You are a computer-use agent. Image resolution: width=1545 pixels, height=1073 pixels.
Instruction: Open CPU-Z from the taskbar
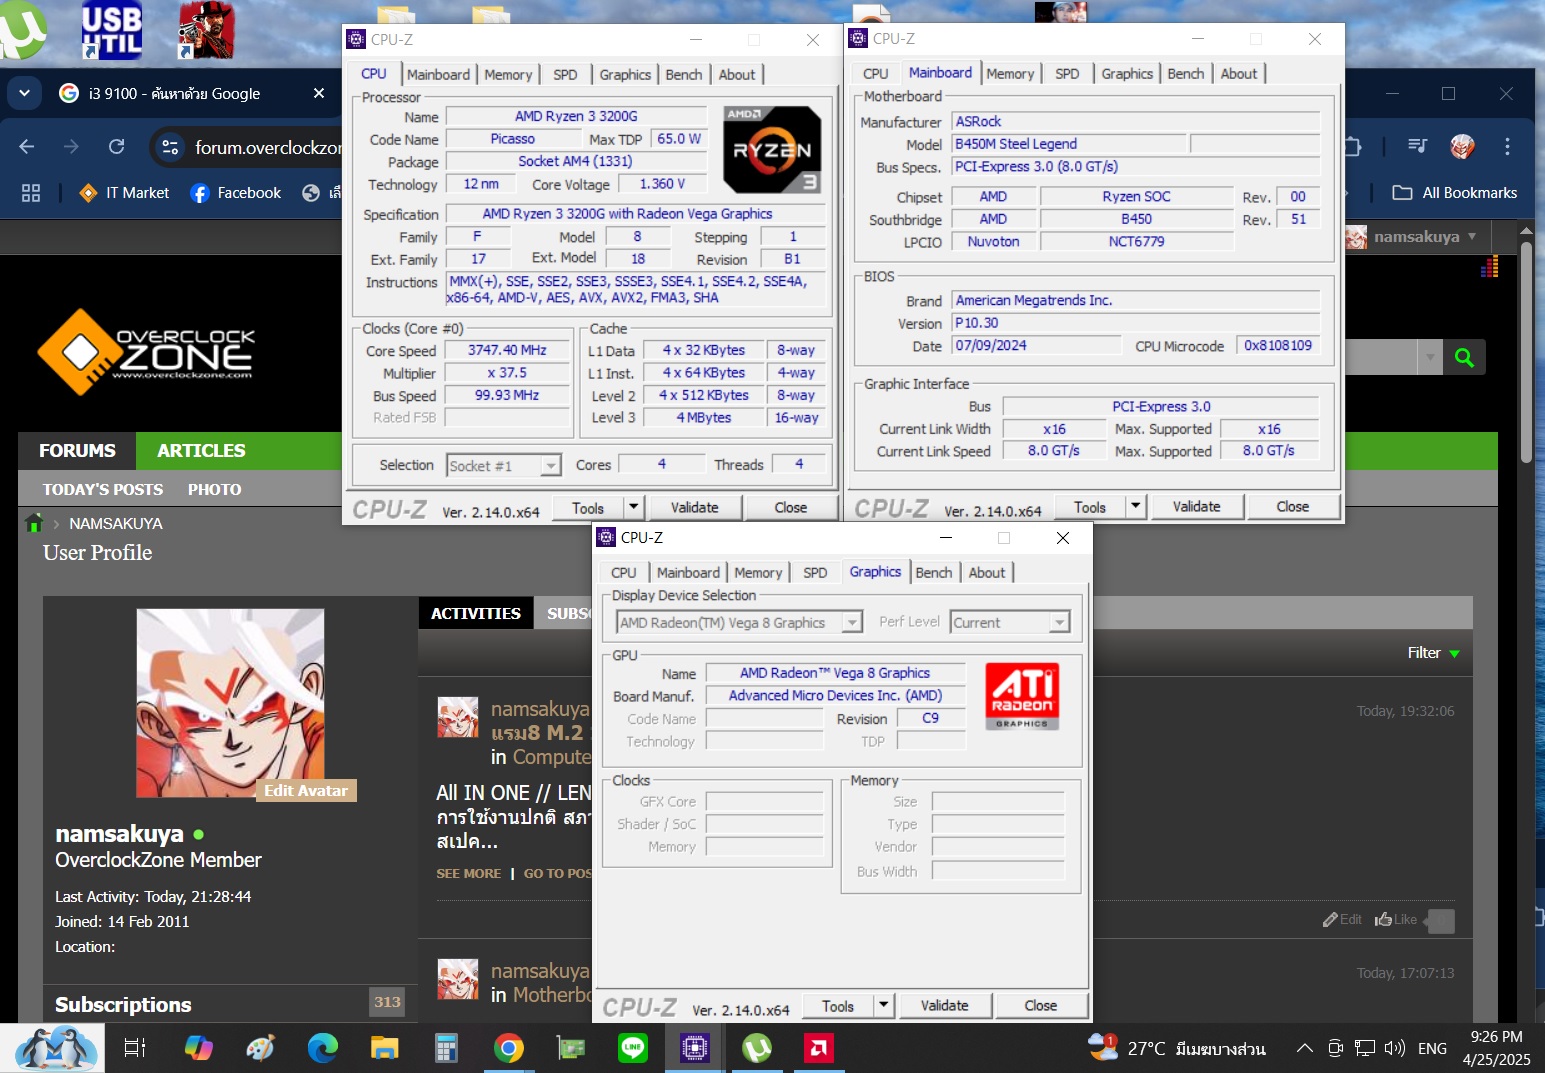[694, 1048]
